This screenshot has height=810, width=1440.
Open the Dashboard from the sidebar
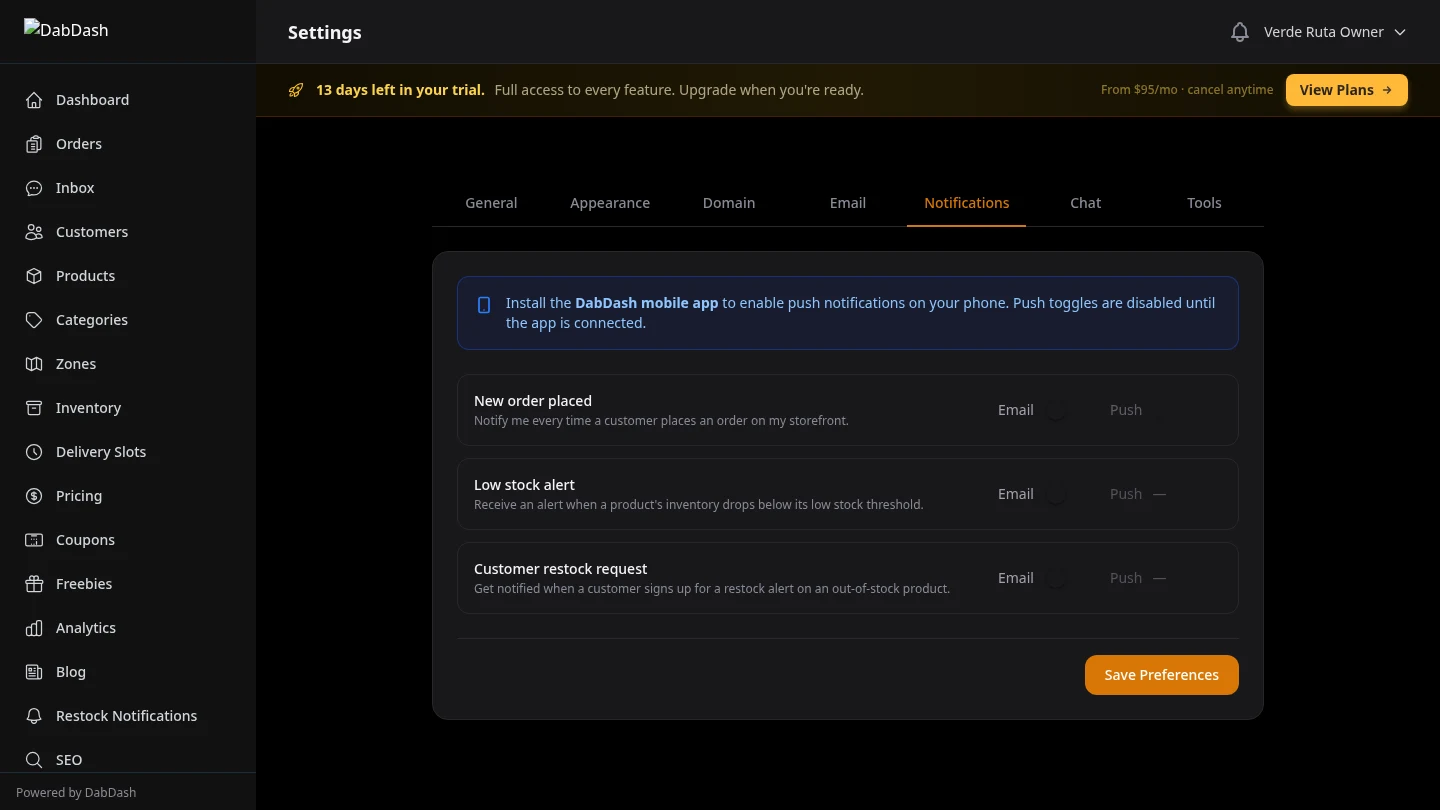(33, 99)
